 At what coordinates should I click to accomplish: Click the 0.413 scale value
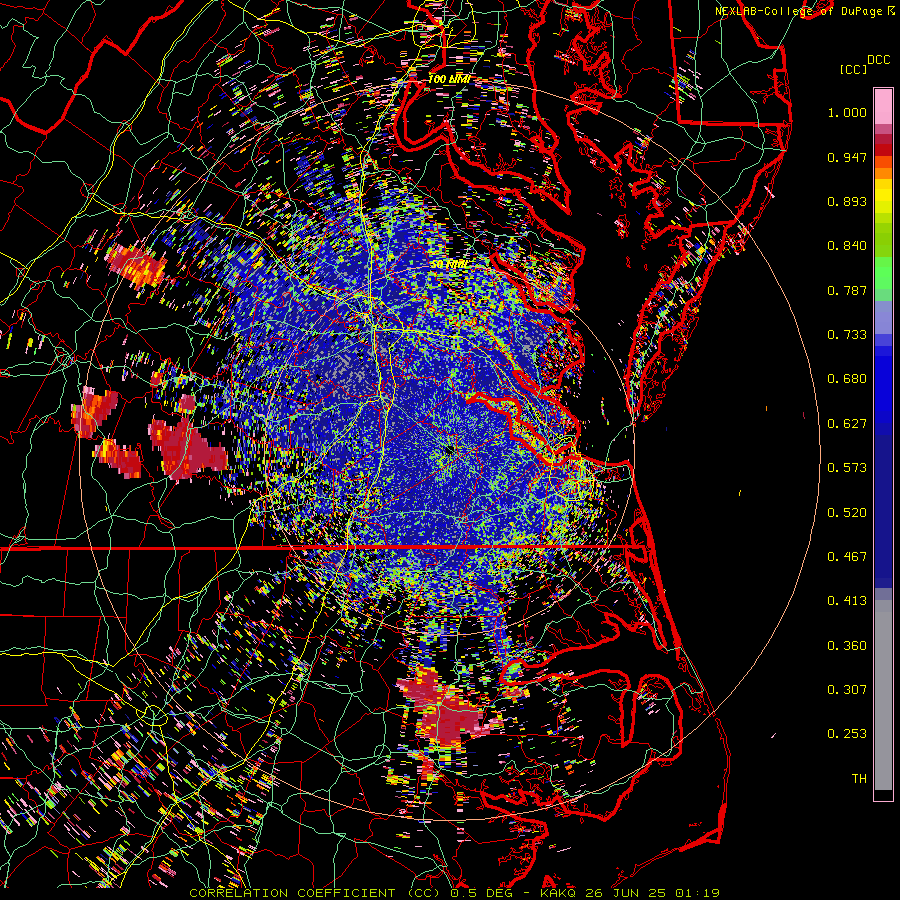(847, 601)
